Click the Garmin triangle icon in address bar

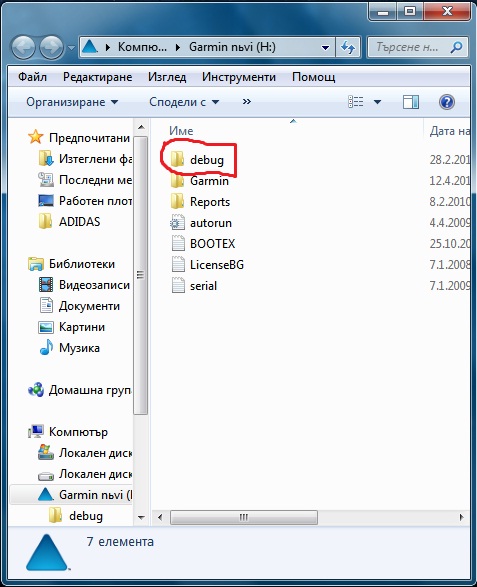click(90, 47)
